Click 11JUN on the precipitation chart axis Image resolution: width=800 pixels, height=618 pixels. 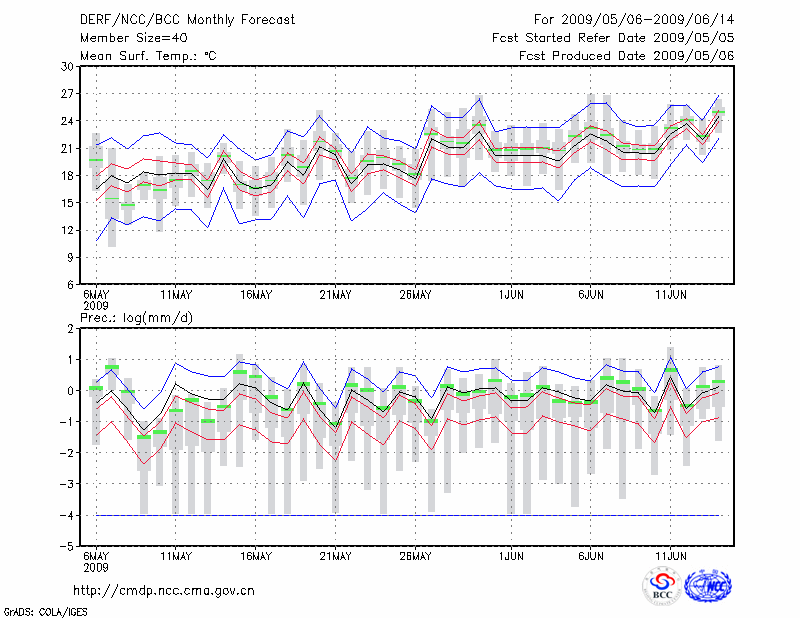click(x=670, y=556)
